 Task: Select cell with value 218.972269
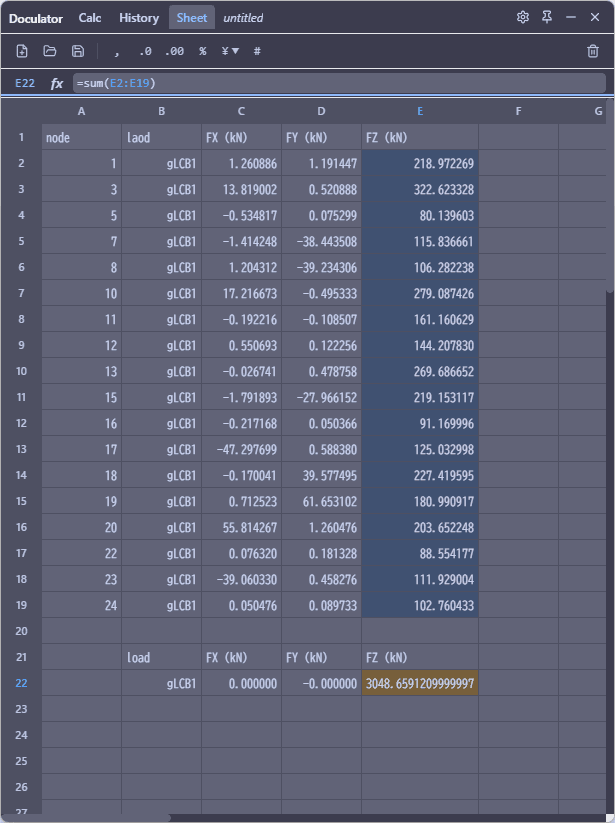click(x=420, y=164)
